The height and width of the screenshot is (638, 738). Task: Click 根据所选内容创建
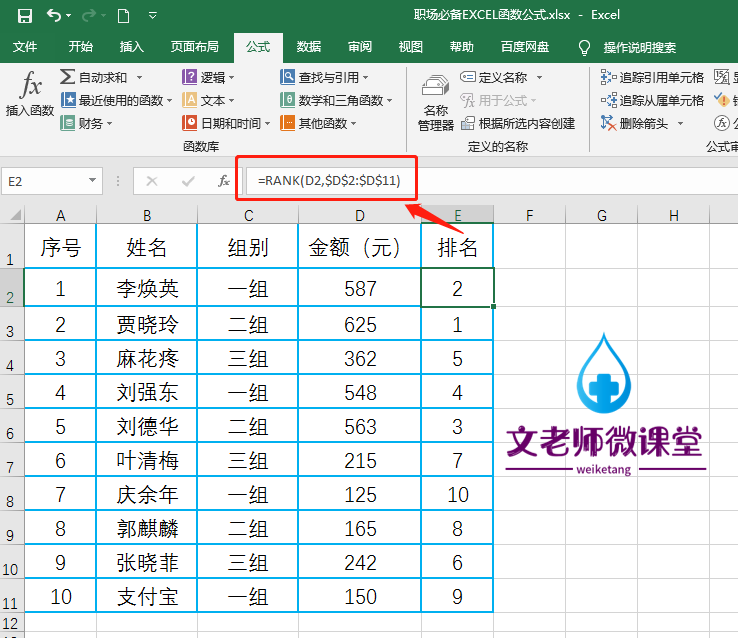(518, 123)
